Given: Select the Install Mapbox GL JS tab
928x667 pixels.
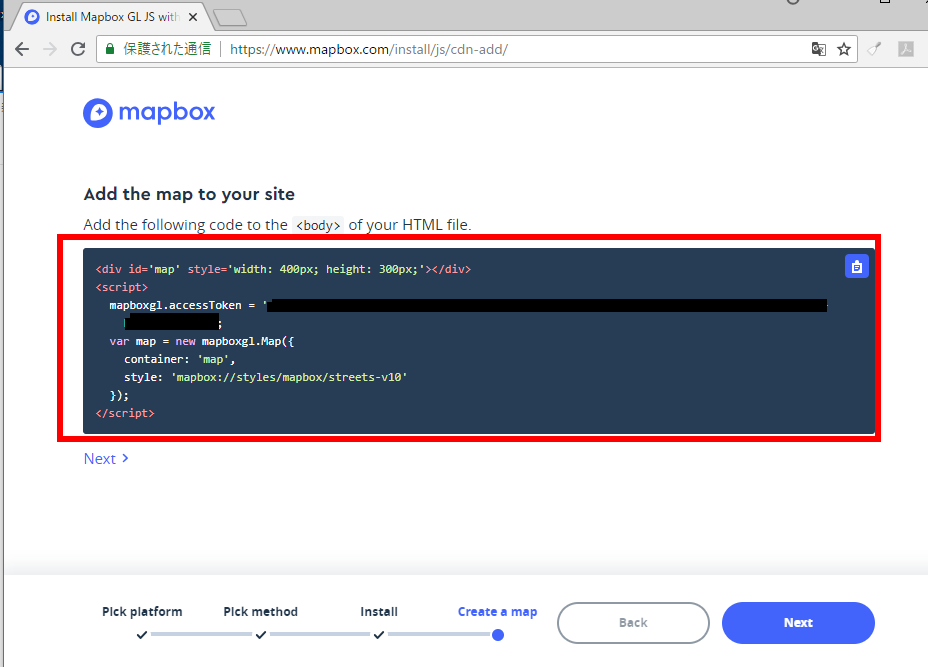Looking at the screenshot, I should (111, 17).
